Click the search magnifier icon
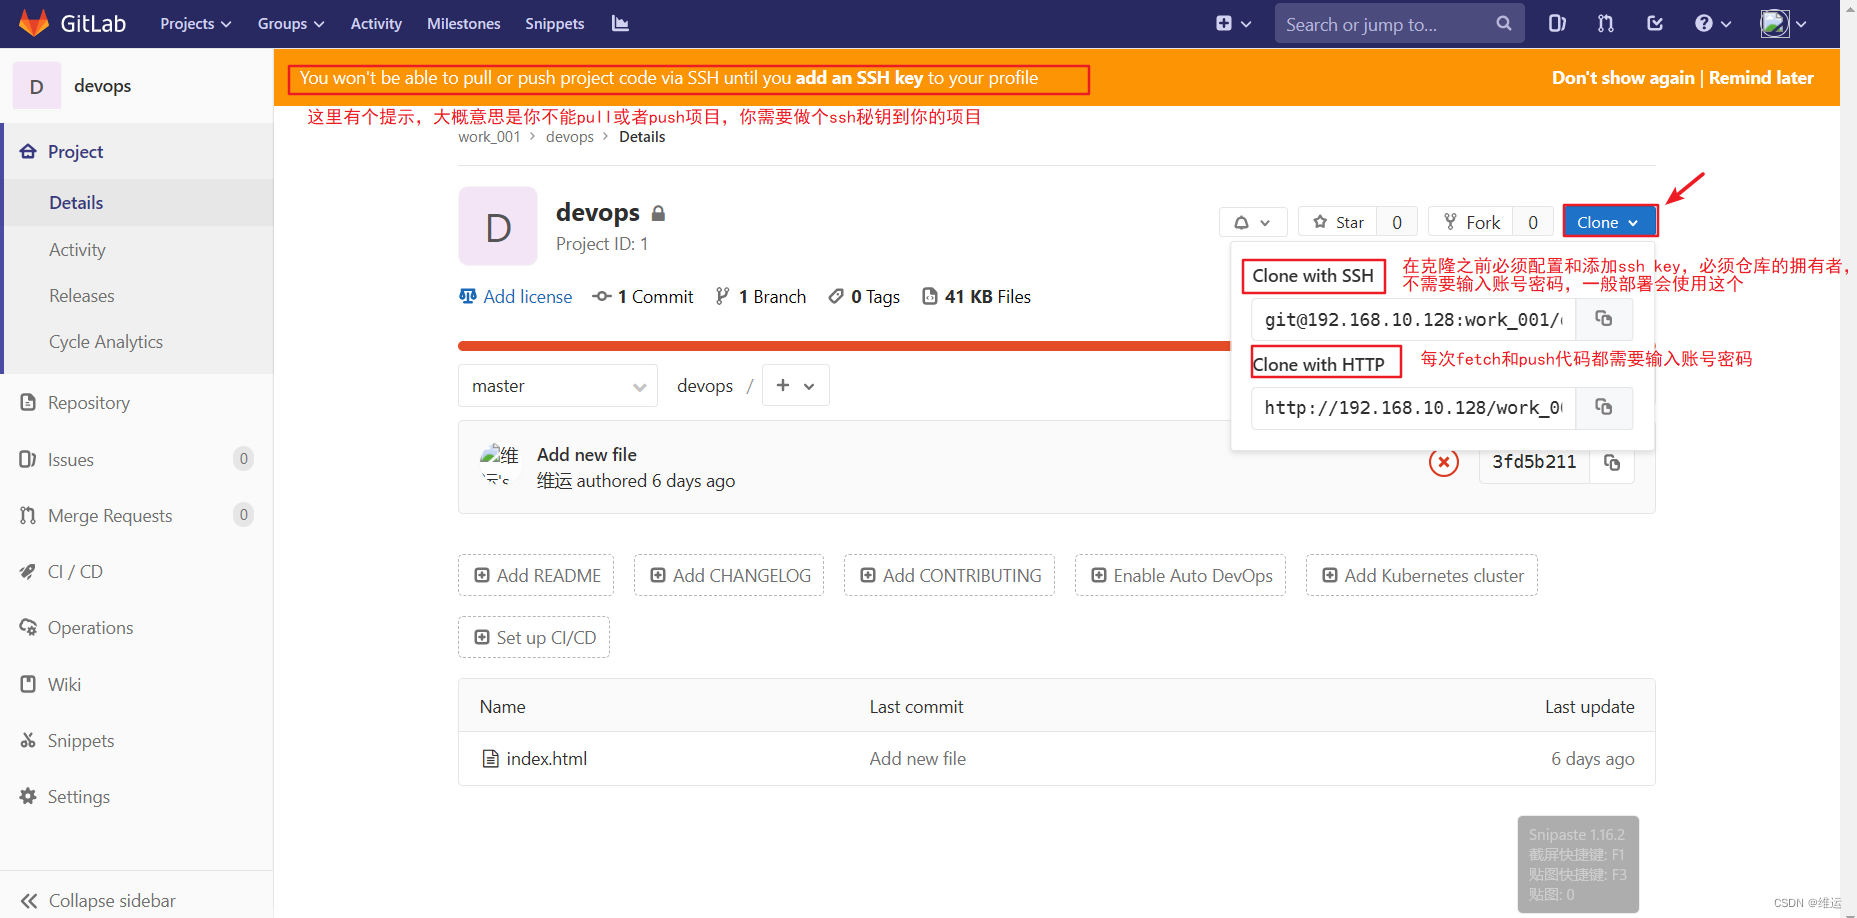Screen dimensions: 1857x918 tap(1503, 23)
